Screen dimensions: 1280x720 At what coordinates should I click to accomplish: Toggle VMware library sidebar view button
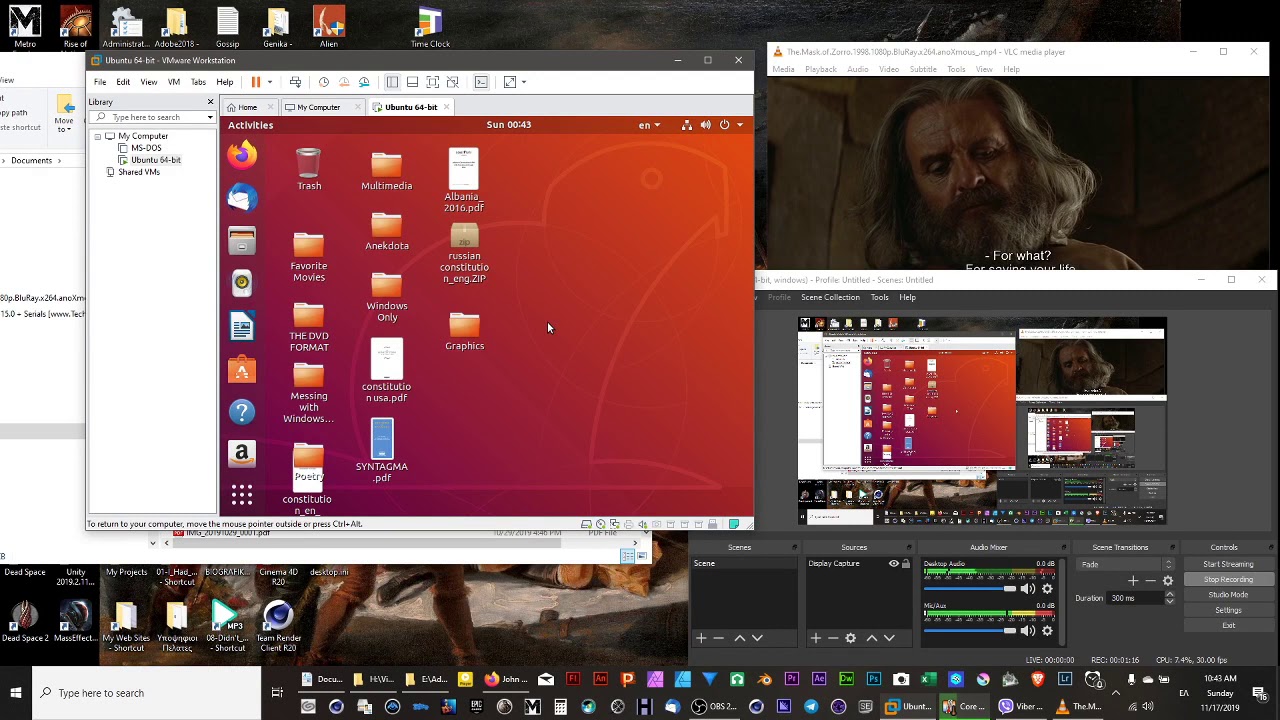(392, 82)
